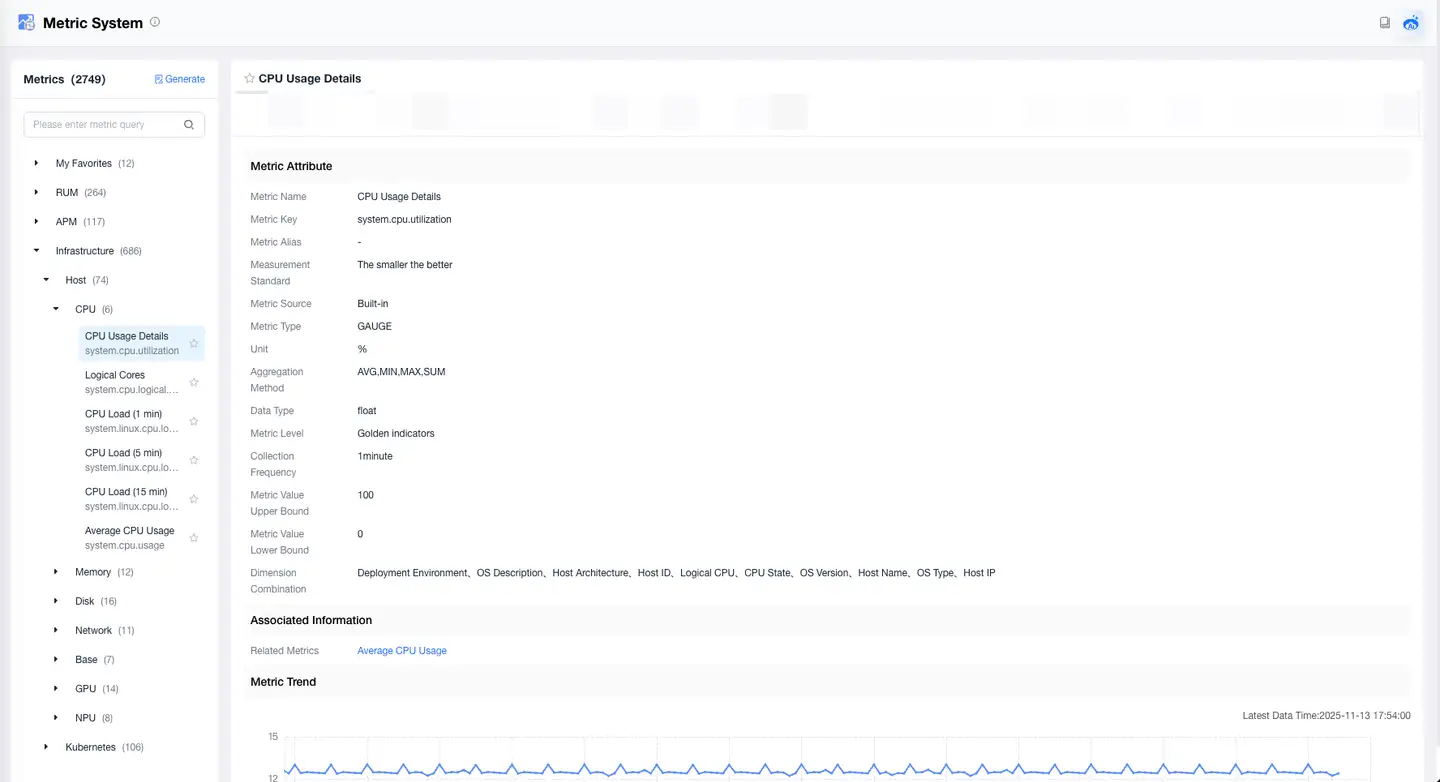
Task: Expand the Kubernetes category arrow
Action: [x=46, y=747]
